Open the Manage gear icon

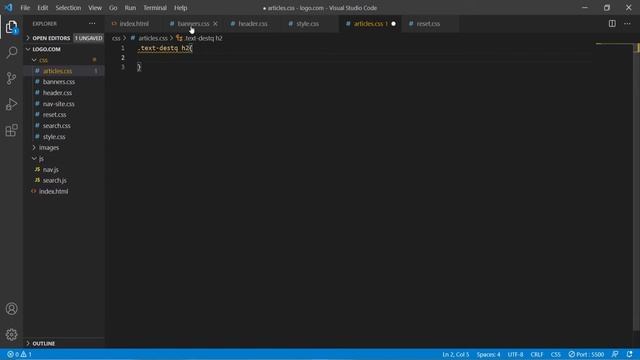(11, 335)
